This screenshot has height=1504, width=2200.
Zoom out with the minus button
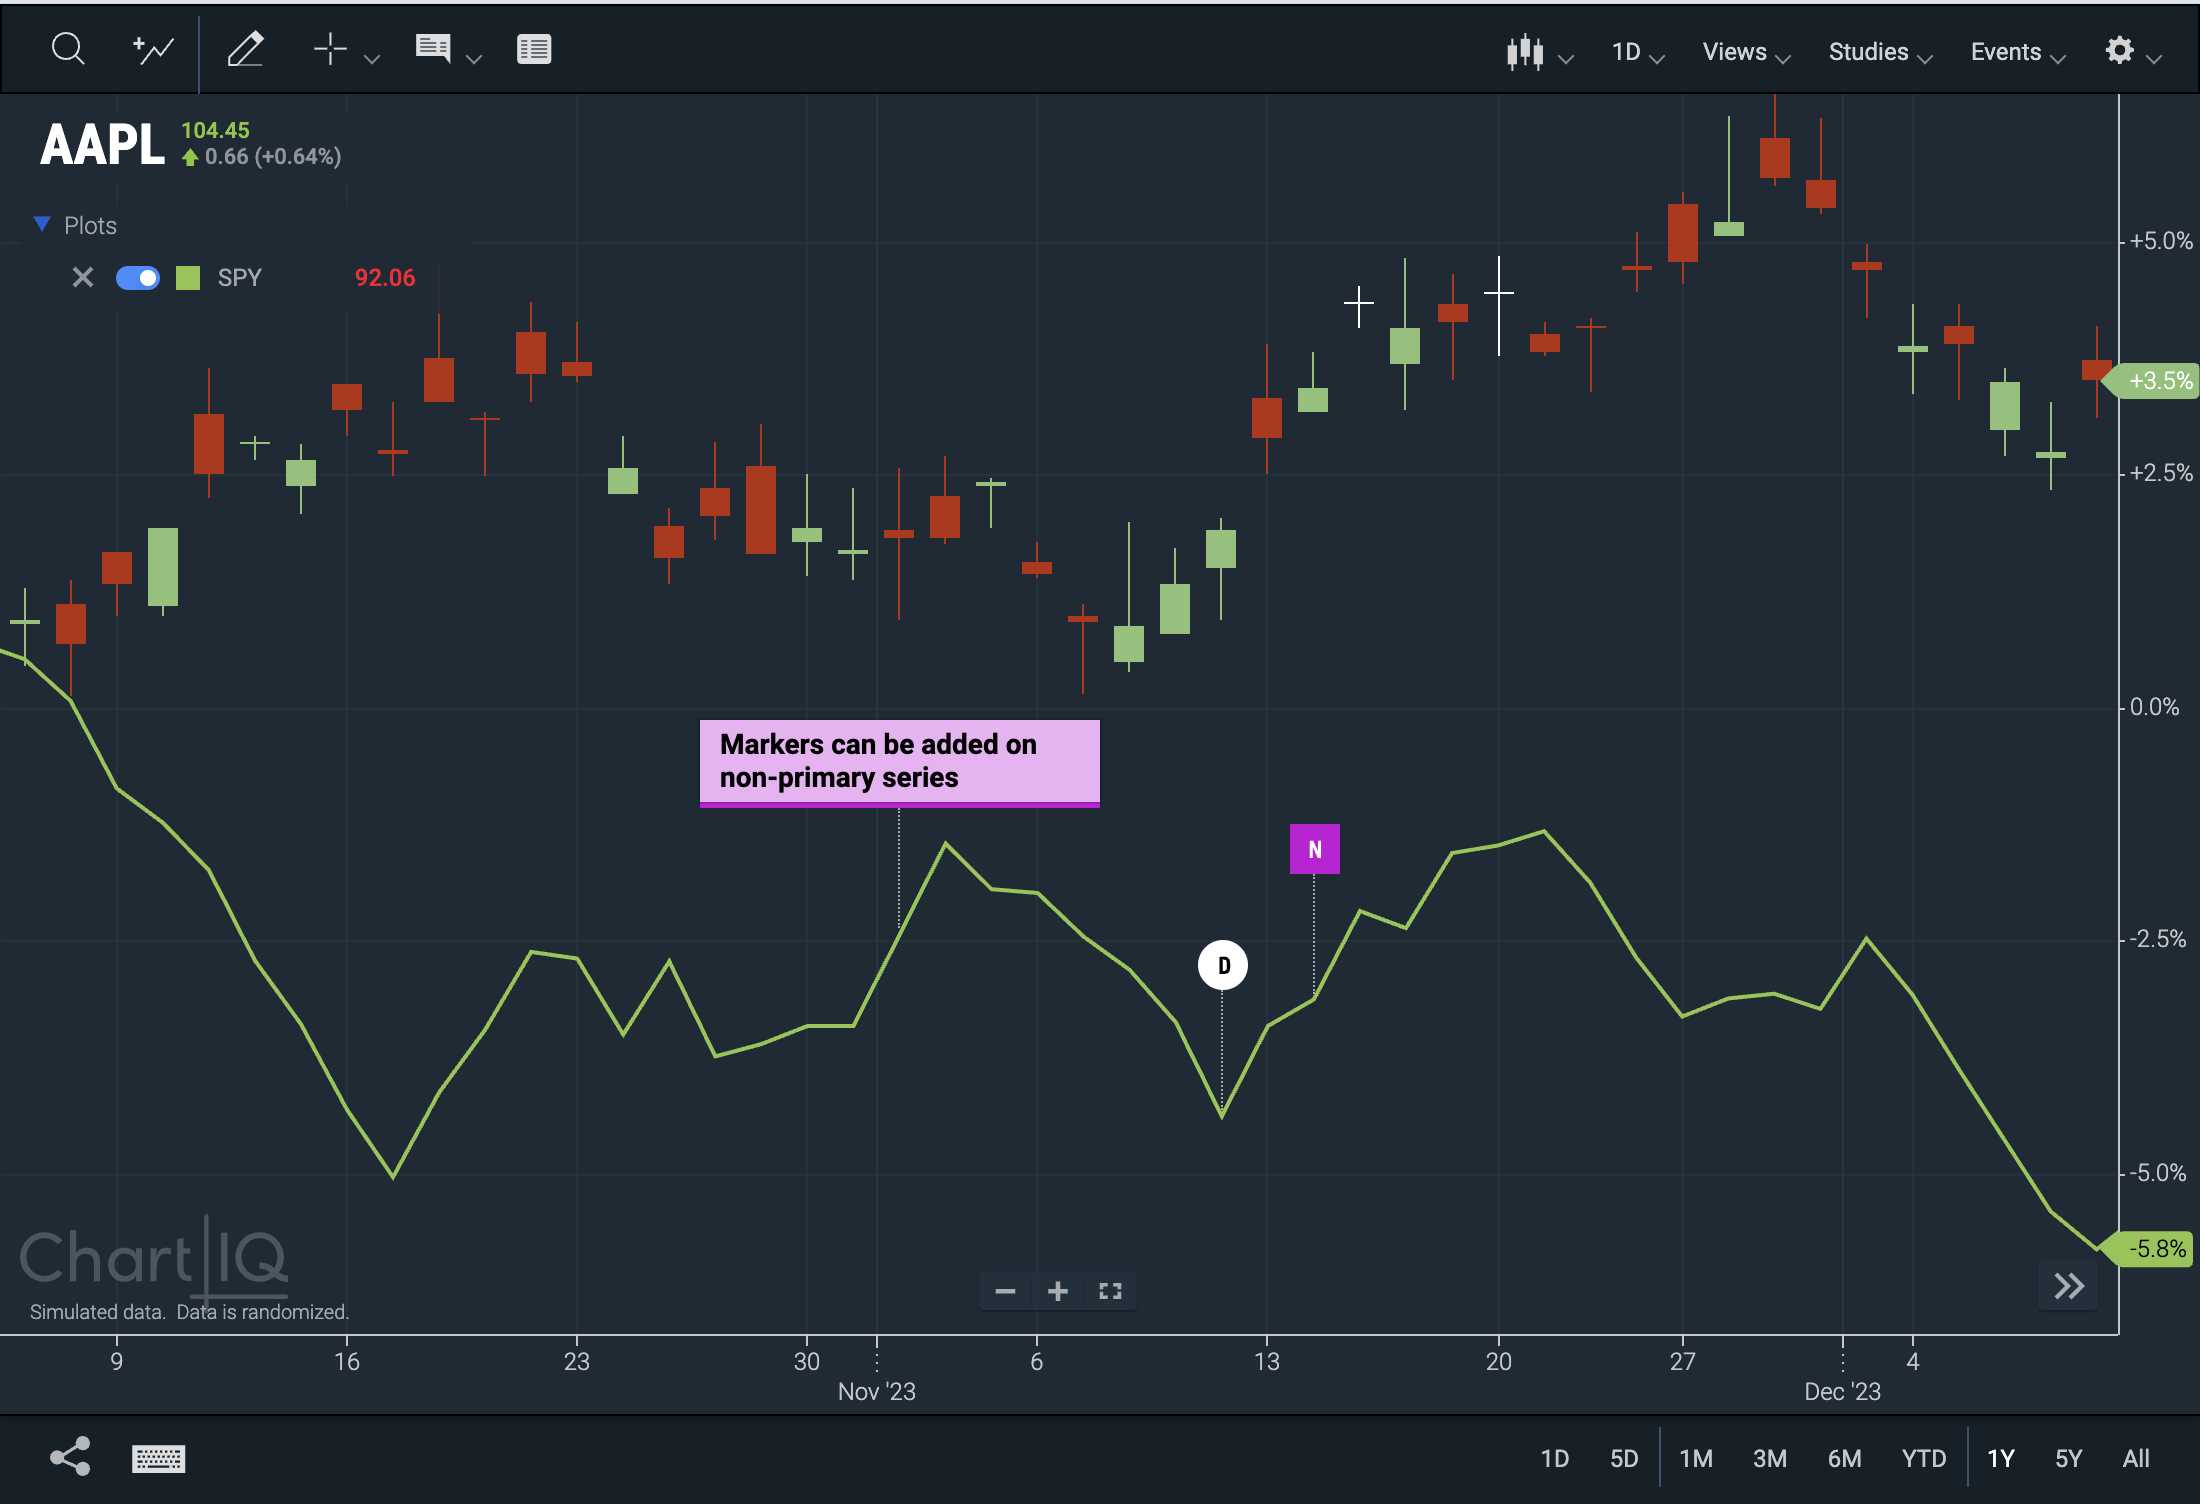(1005, 1291)
